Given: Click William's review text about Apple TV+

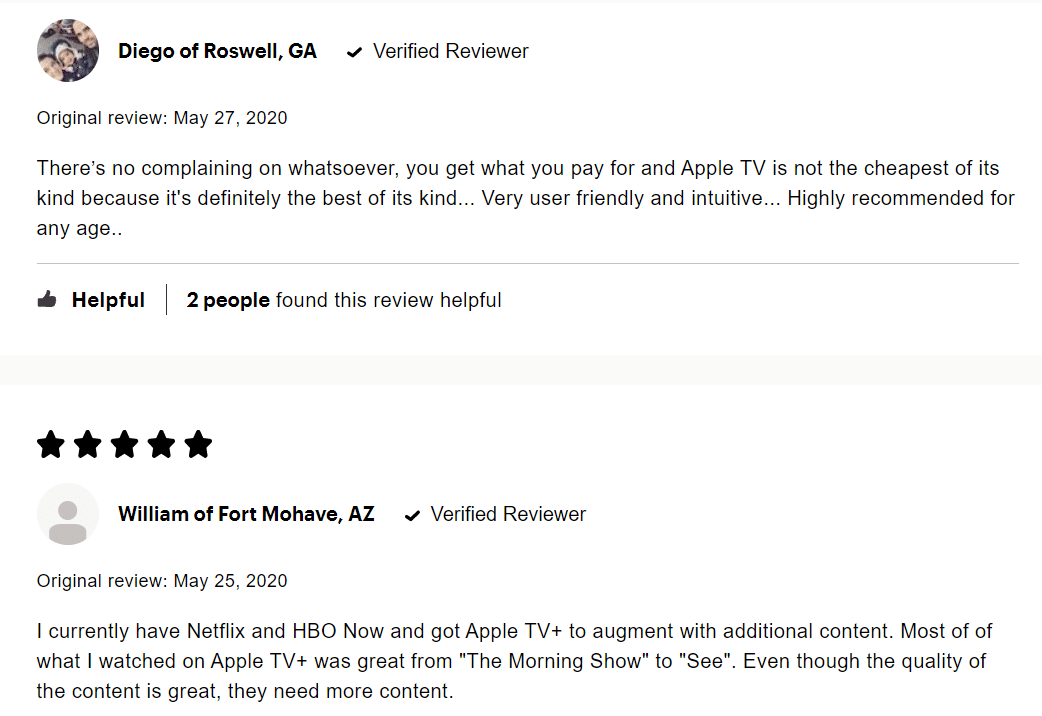Looking at the screenshot, I should 514,661.
